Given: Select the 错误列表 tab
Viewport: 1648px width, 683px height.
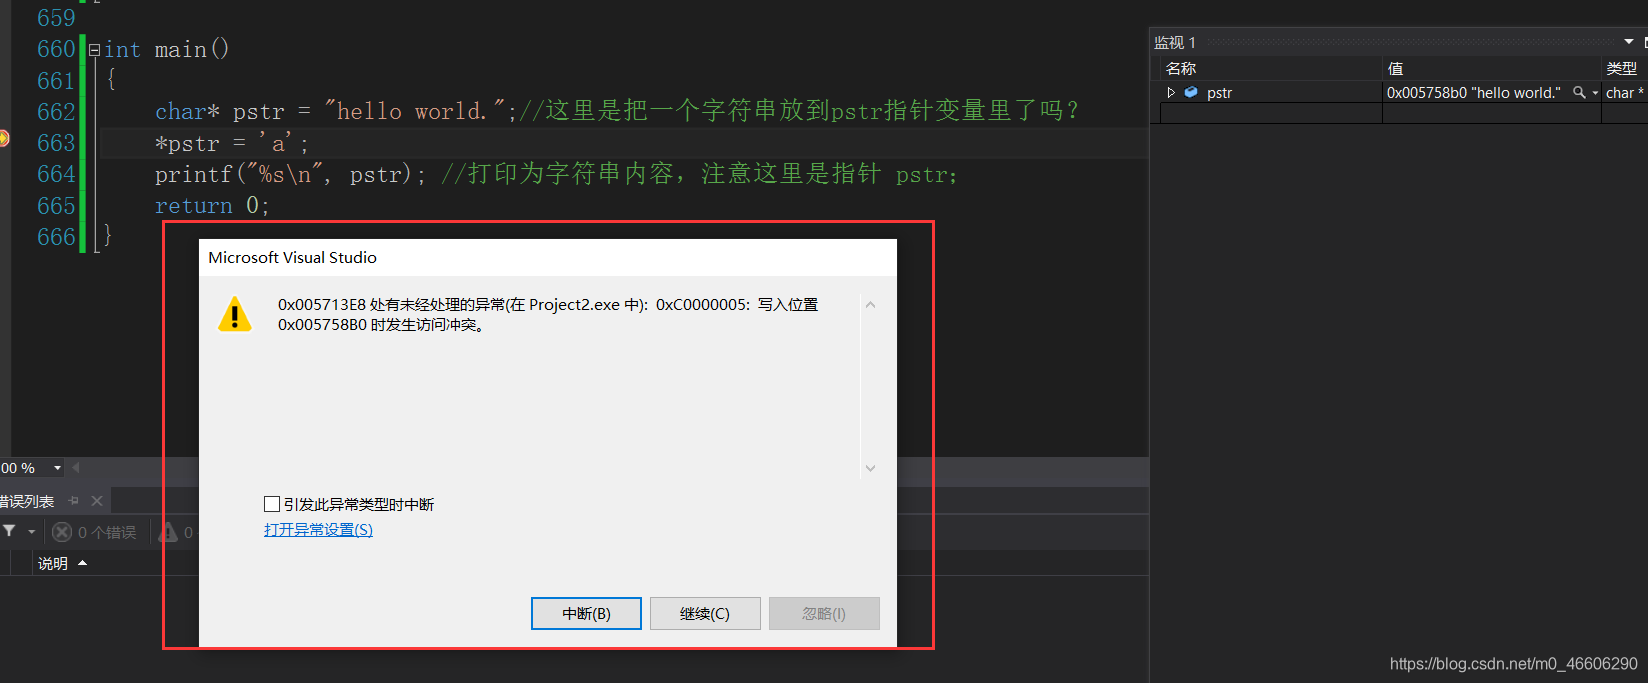Looking at the screenshot, I should tap(27, 501).
